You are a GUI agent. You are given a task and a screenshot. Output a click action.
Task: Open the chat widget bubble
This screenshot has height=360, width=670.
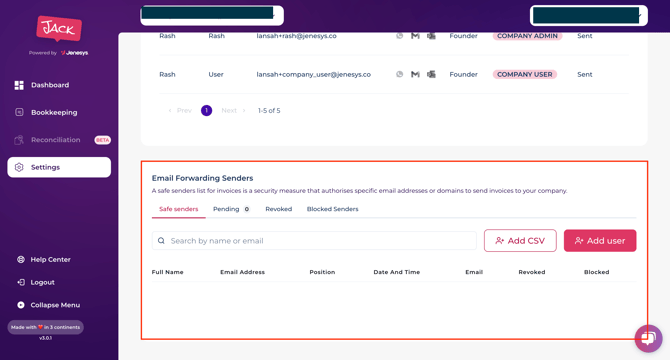[648, 339]
